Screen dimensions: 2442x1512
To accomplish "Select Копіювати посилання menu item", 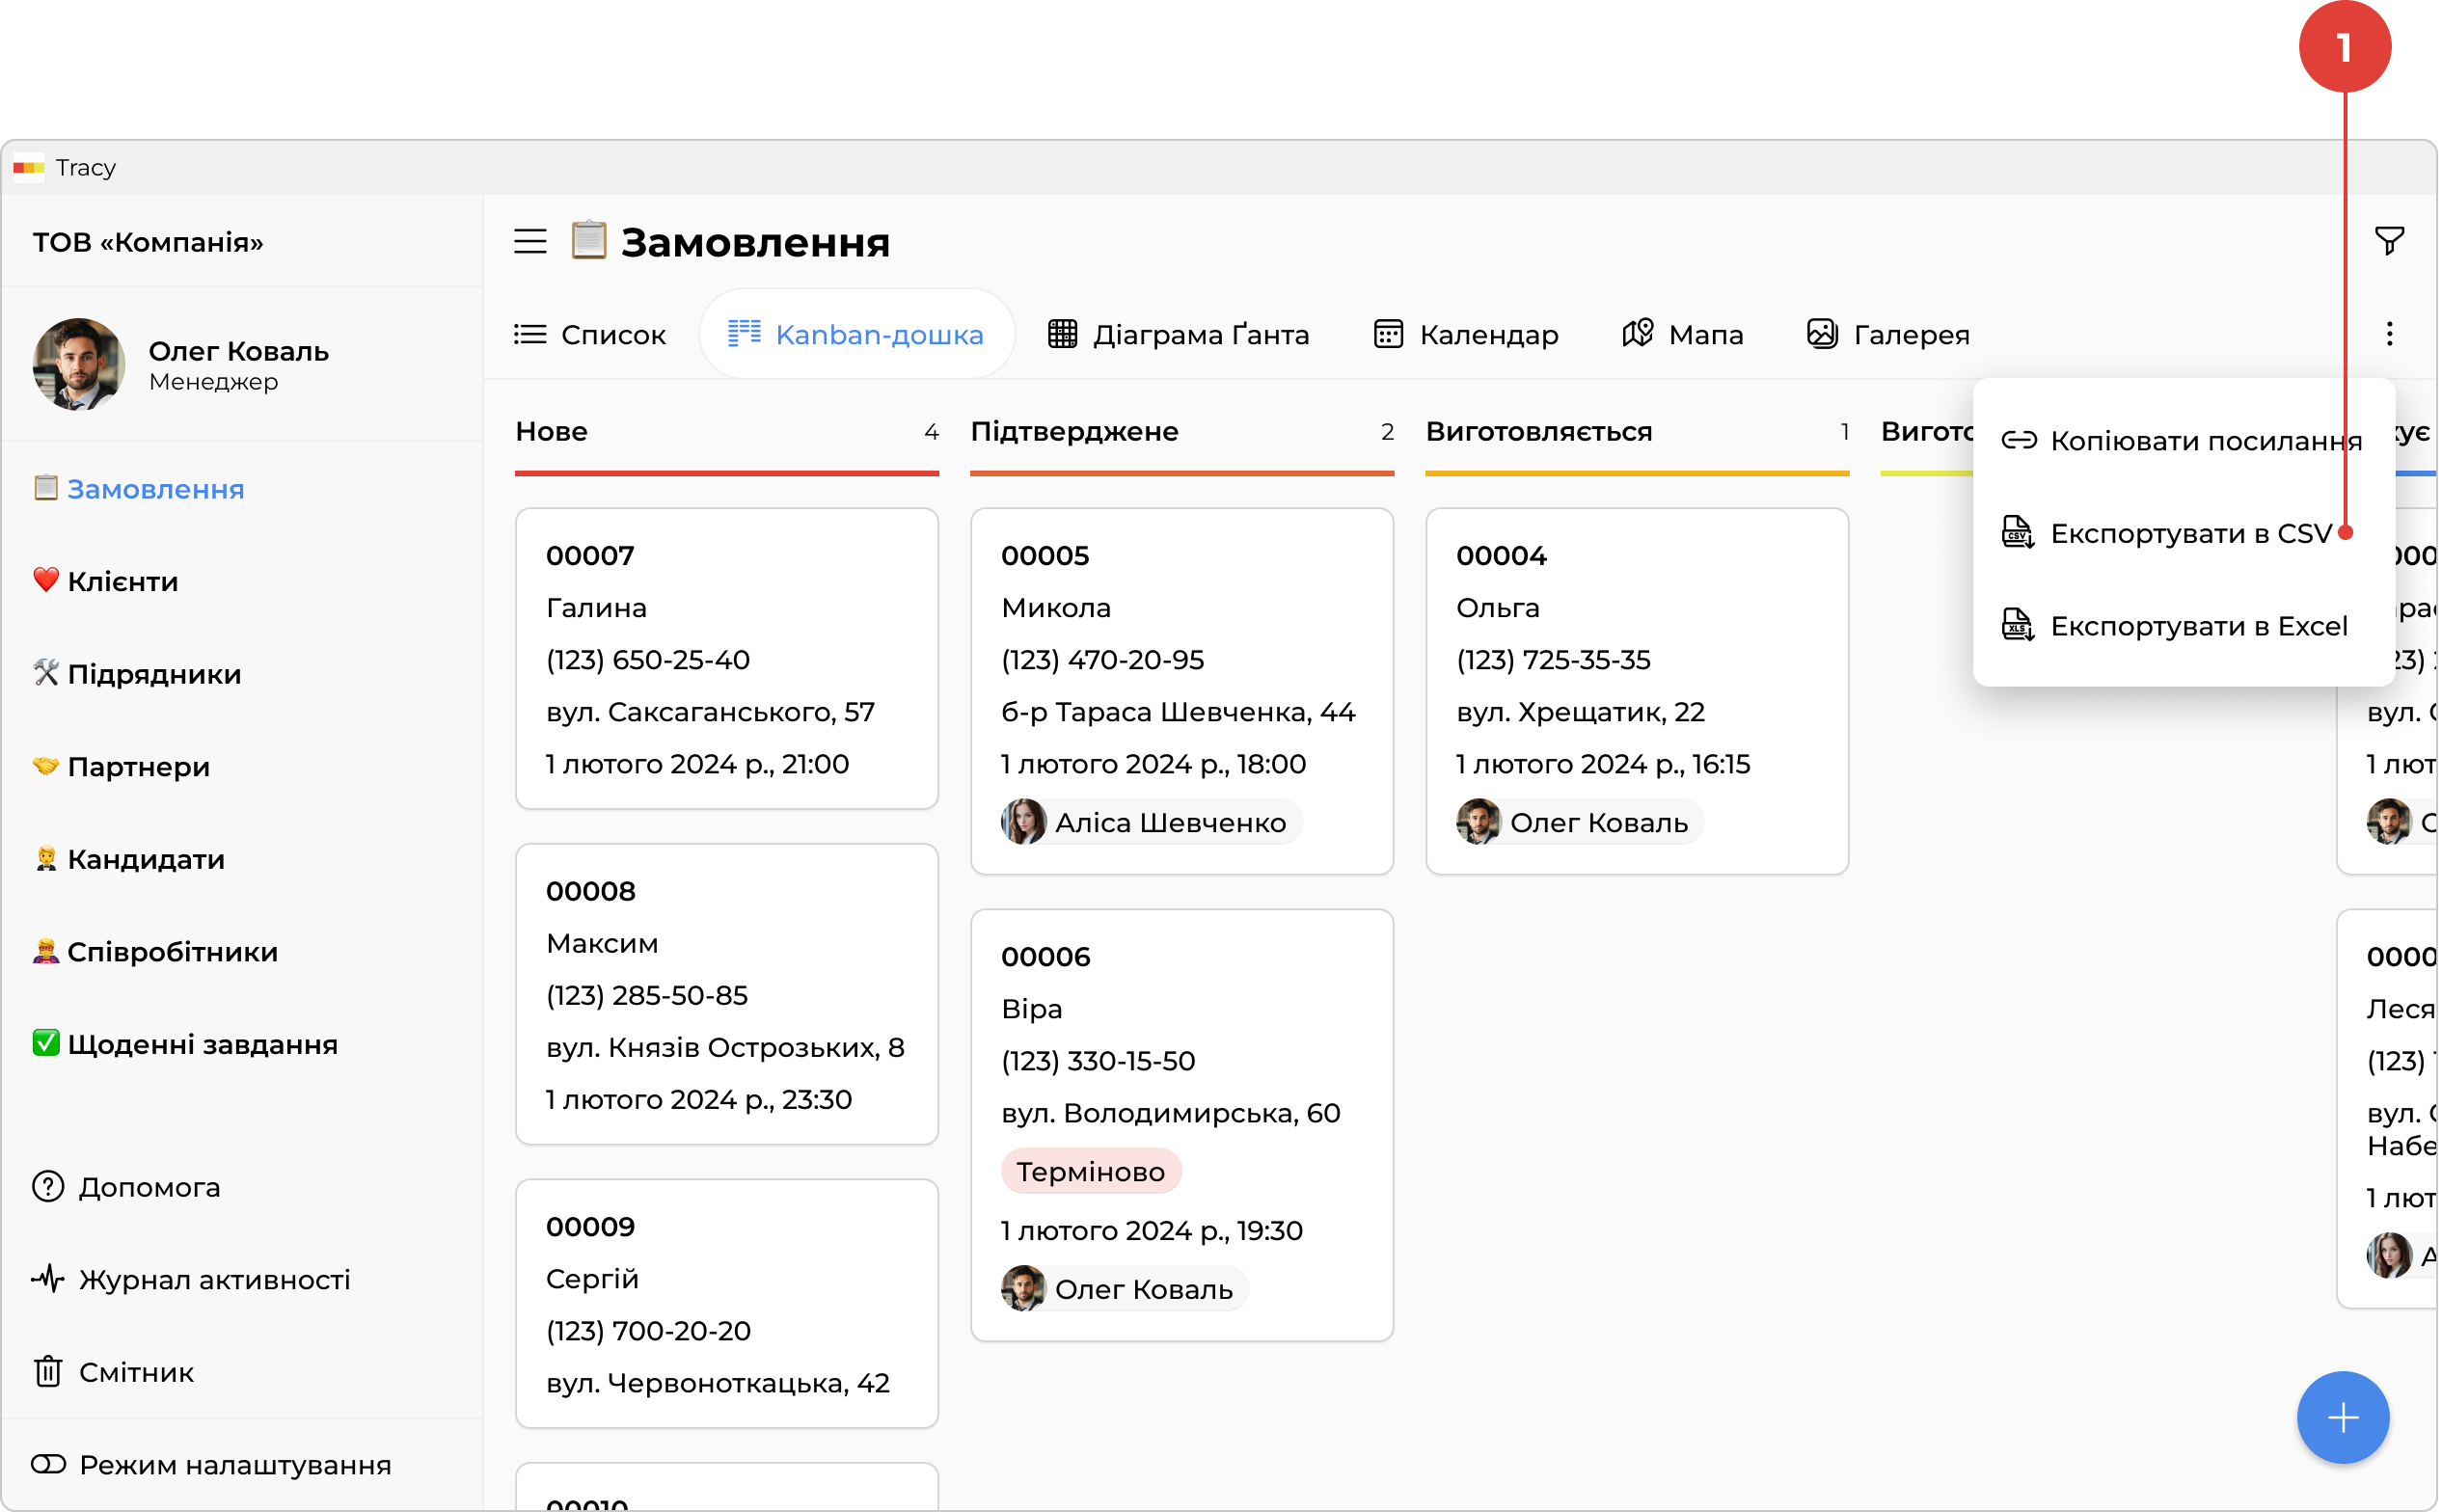I will tap(2182, 441).
